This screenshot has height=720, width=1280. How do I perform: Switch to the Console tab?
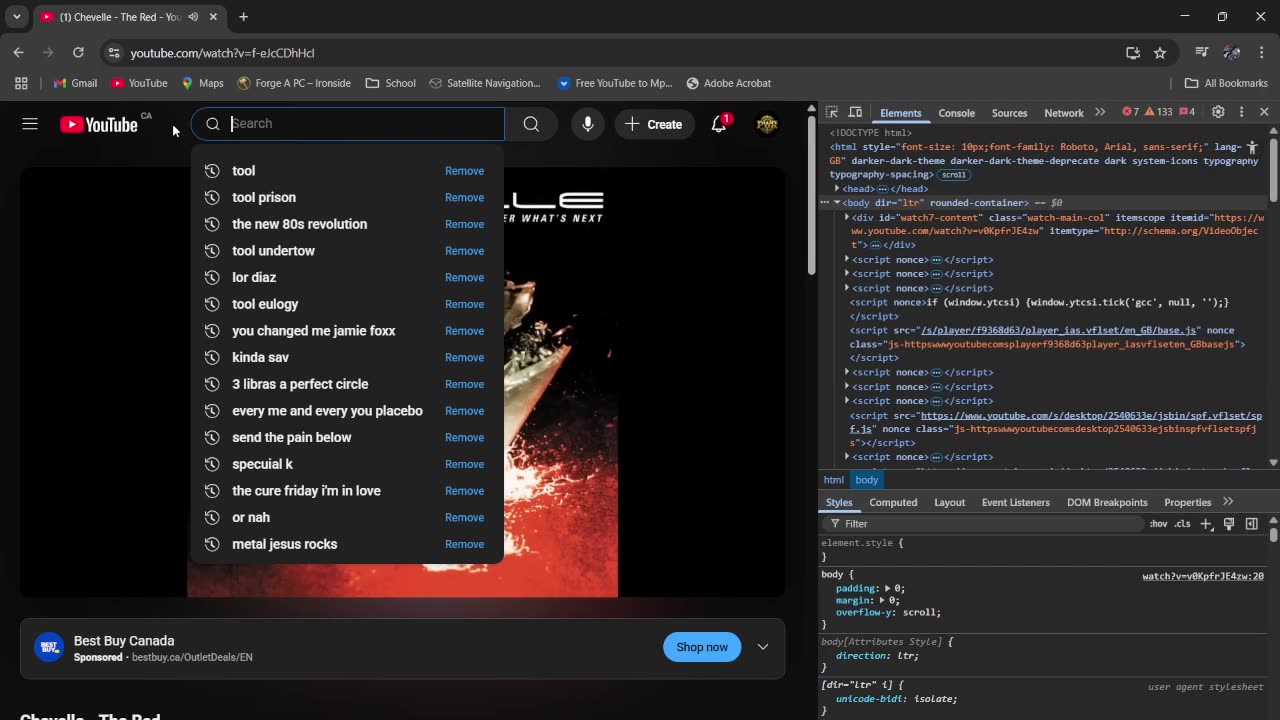[x=956, y=113]
